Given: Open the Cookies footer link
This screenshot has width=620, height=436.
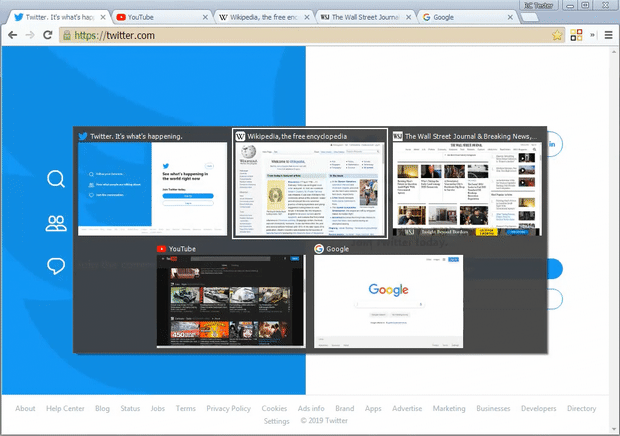Looking at the screenshot, I should [274, 408].
